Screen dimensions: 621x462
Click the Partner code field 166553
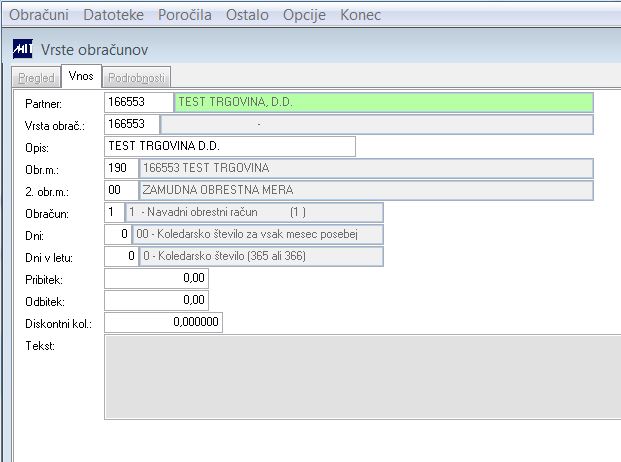139,103
